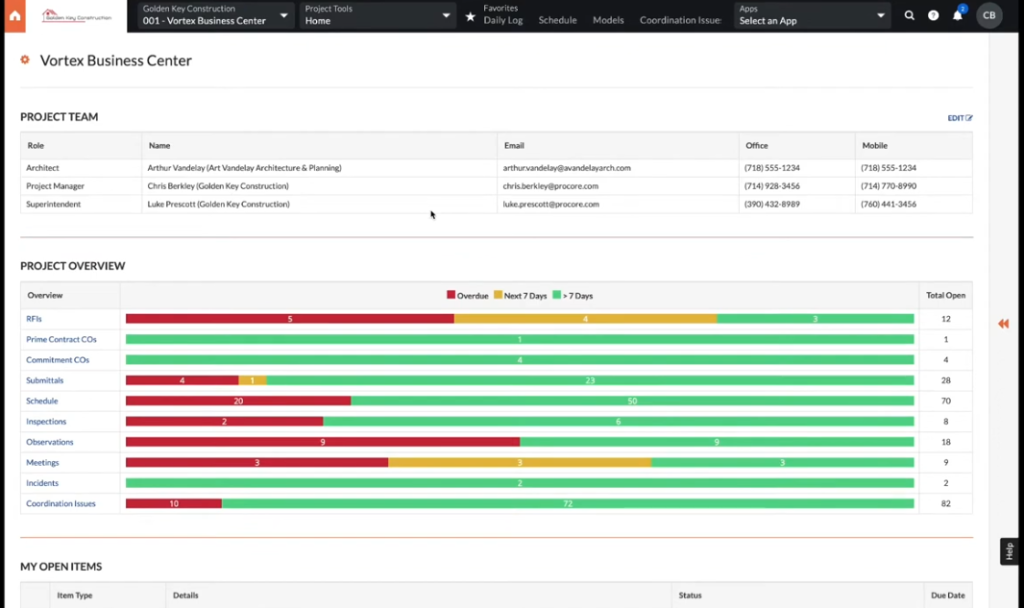Click the red Submittals bar showing 4
Screen dimensions: 1024x608
pos(182,380)
